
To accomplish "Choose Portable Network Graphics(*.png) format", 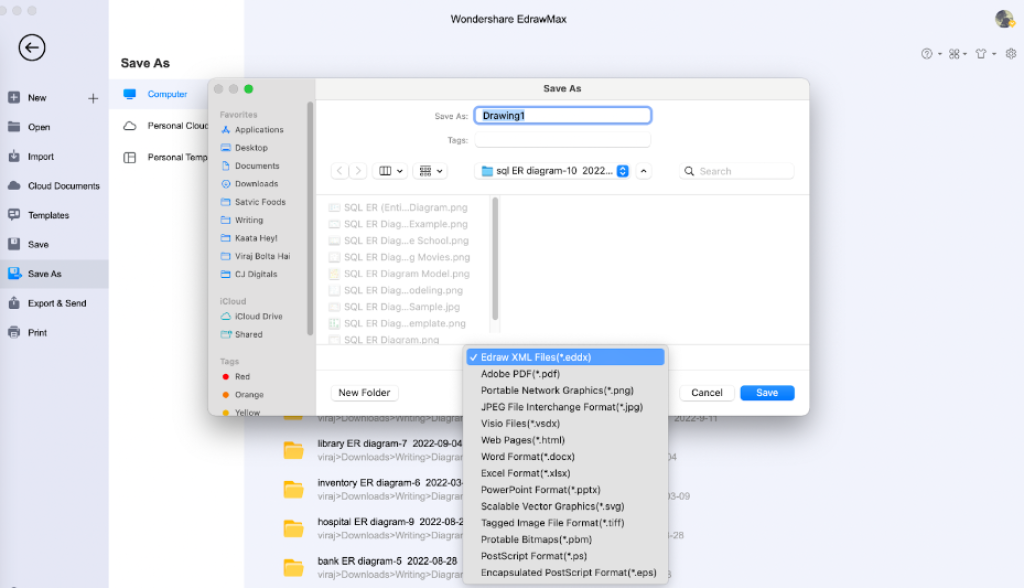I will point(566,391).
